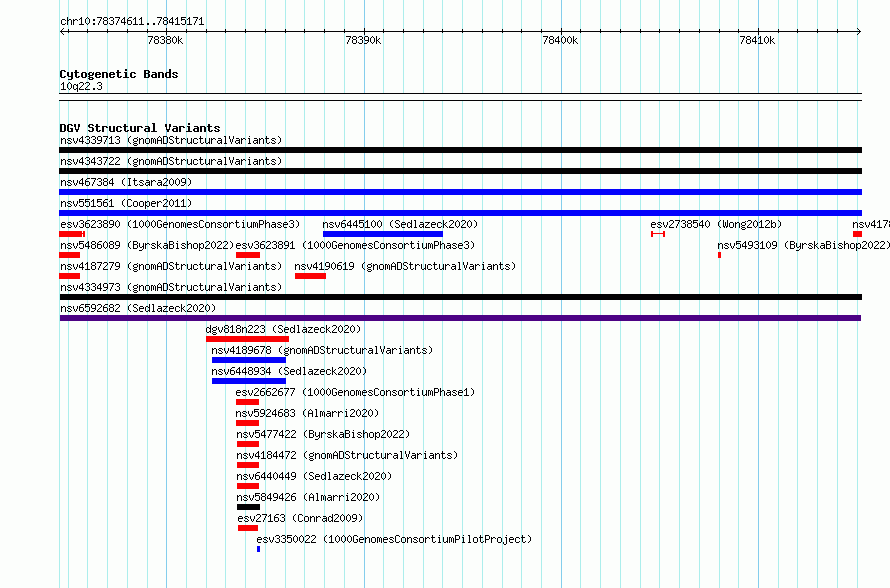Image resolution: width=890 pixels, height=588 pixels.
Task: Select the blue bar under nsv4189678
Action: [249, 360]
